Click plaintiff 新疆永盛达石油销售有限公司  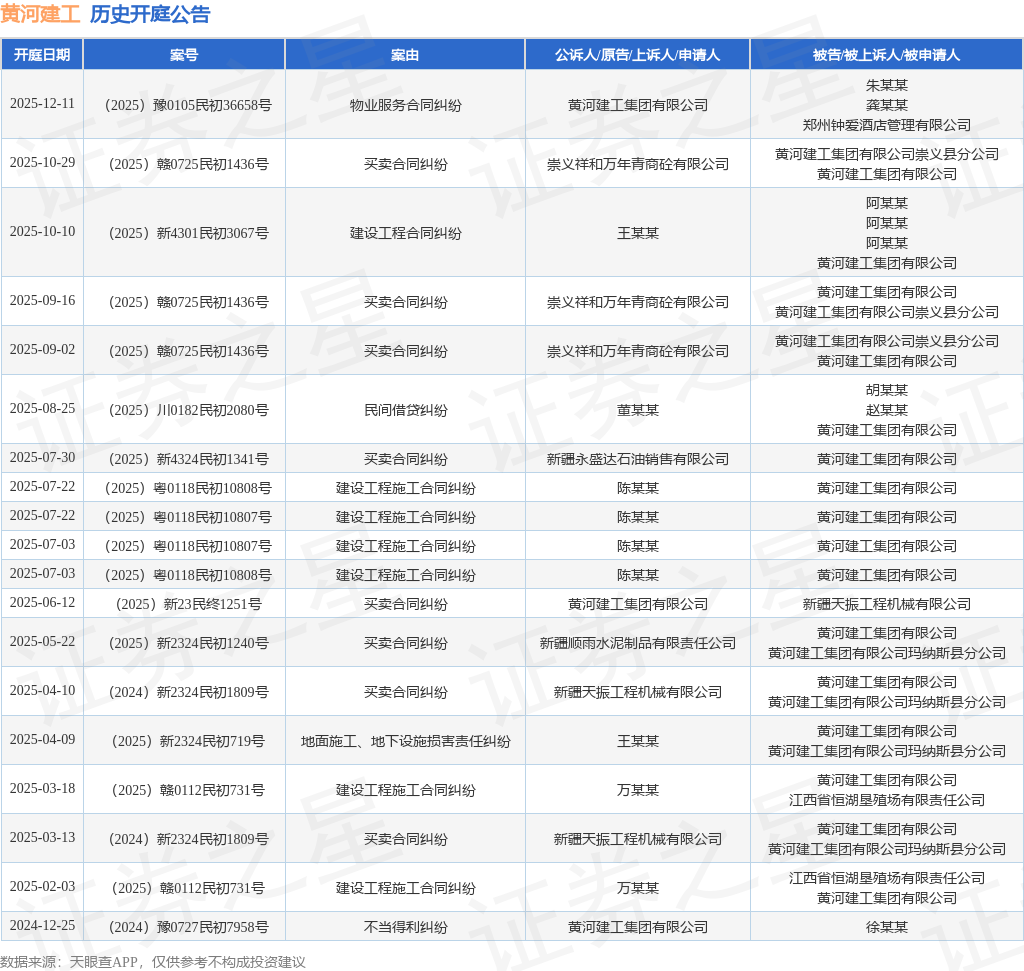tap(637, 459)
